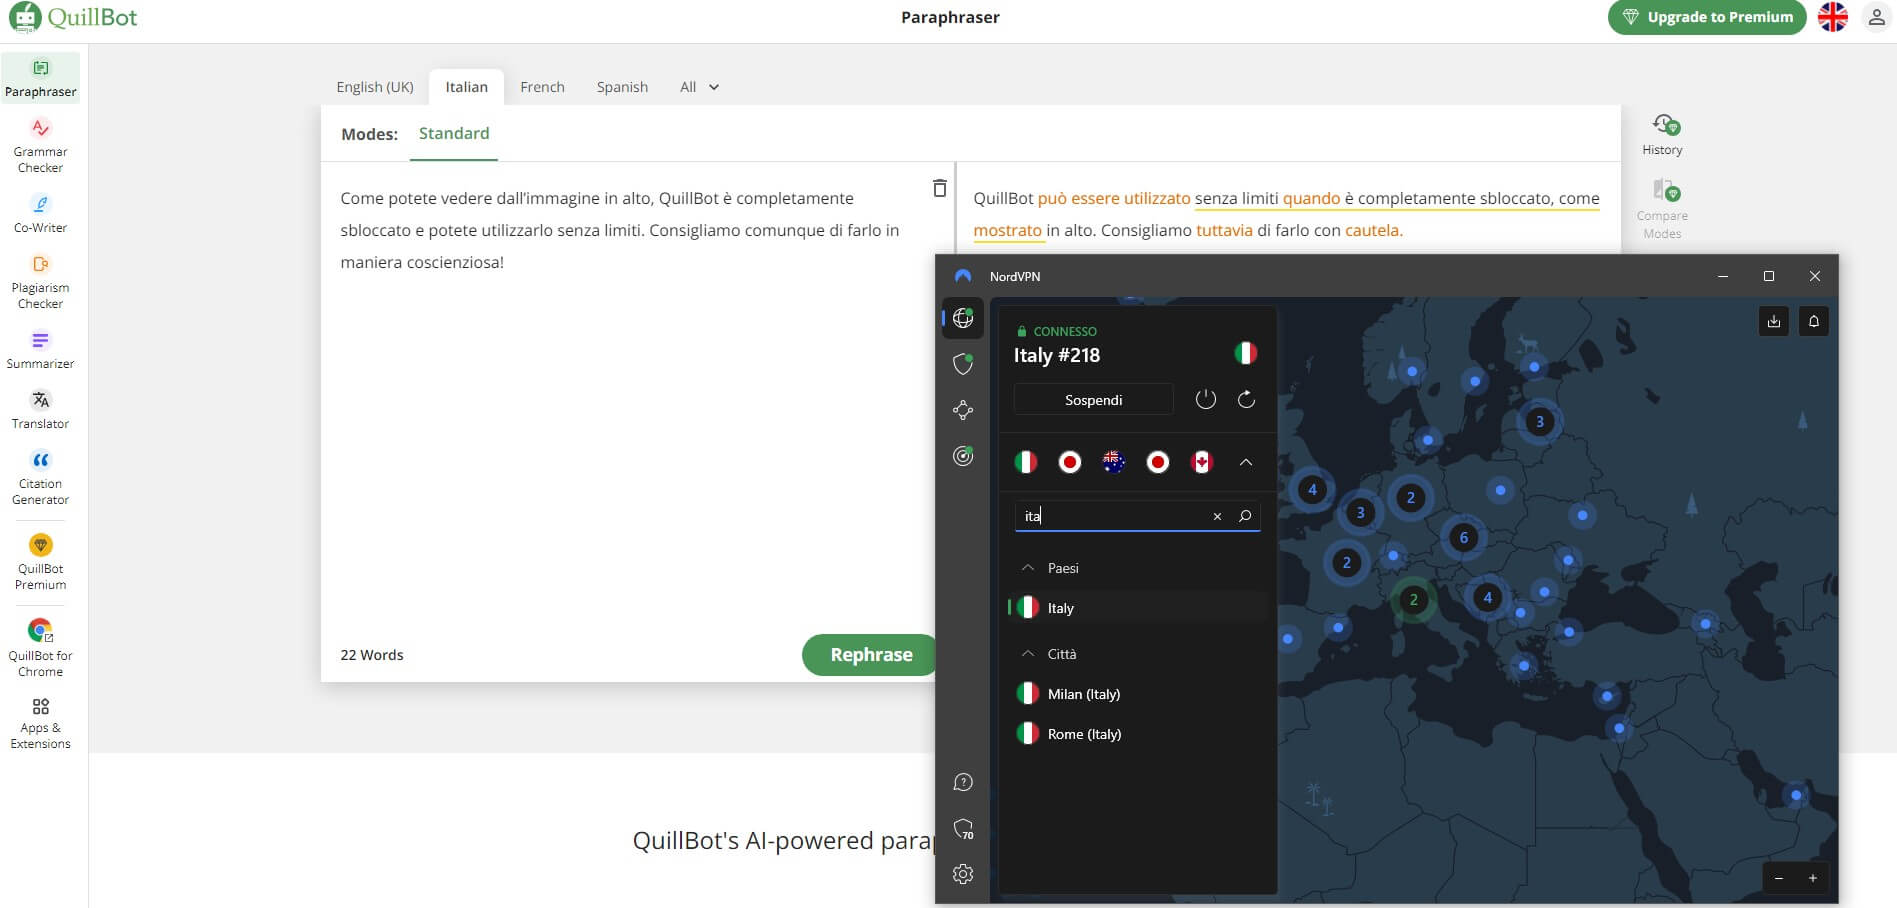
Task: Reconnect VPN with the refresh icon
Action: (x=1246, y=399)
